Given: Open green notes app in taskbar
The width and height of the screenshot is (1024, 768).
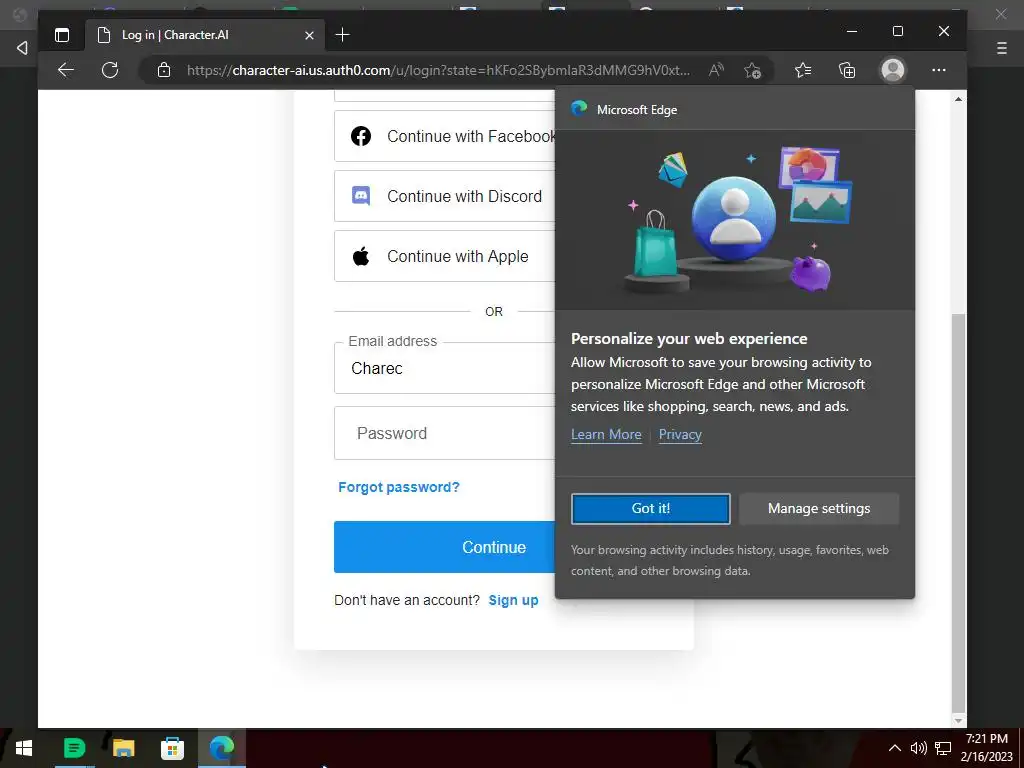Looking at the screenshot, I should [x=74, y=748].
